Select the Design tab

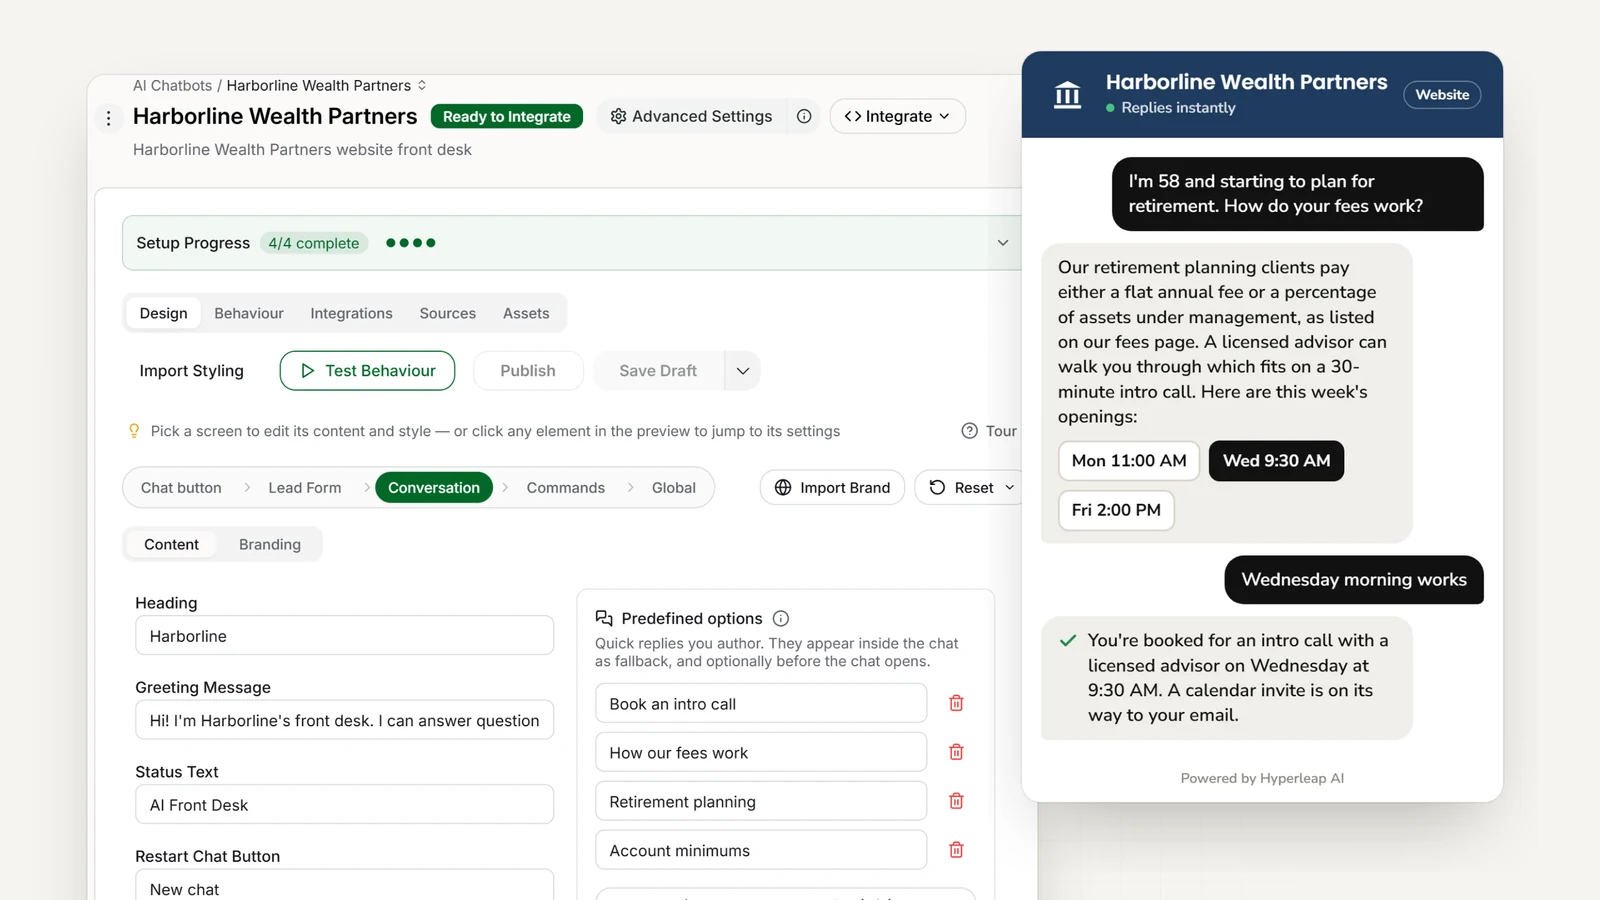(163, 313)
